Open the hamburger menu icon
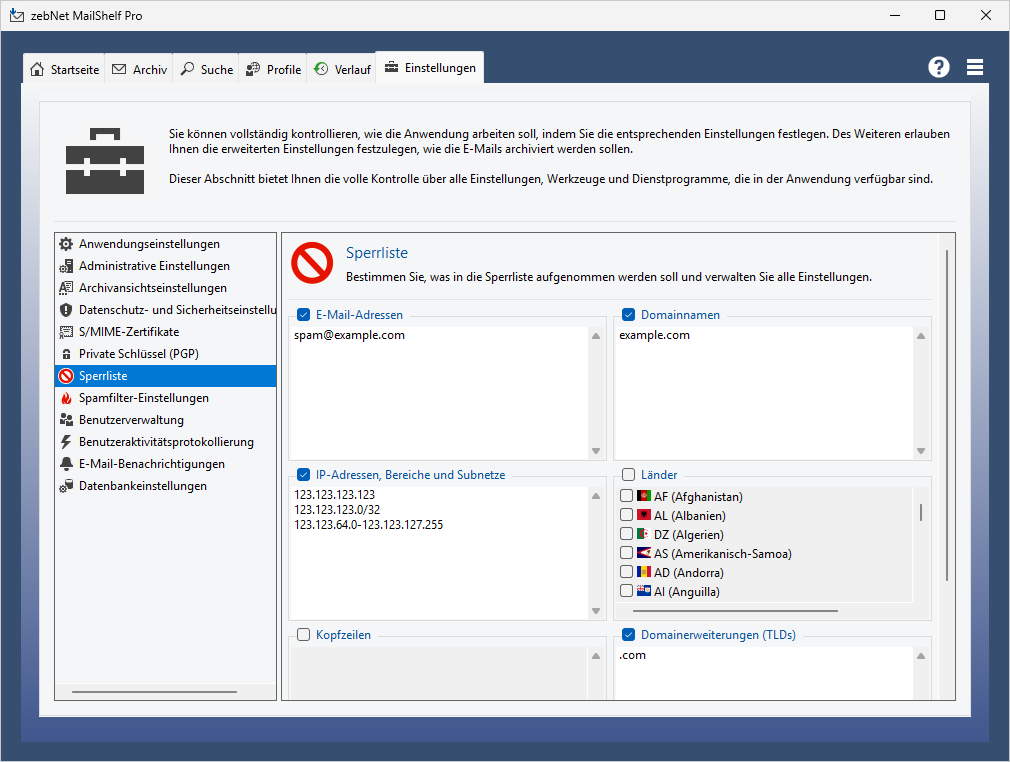 point(975,67)
